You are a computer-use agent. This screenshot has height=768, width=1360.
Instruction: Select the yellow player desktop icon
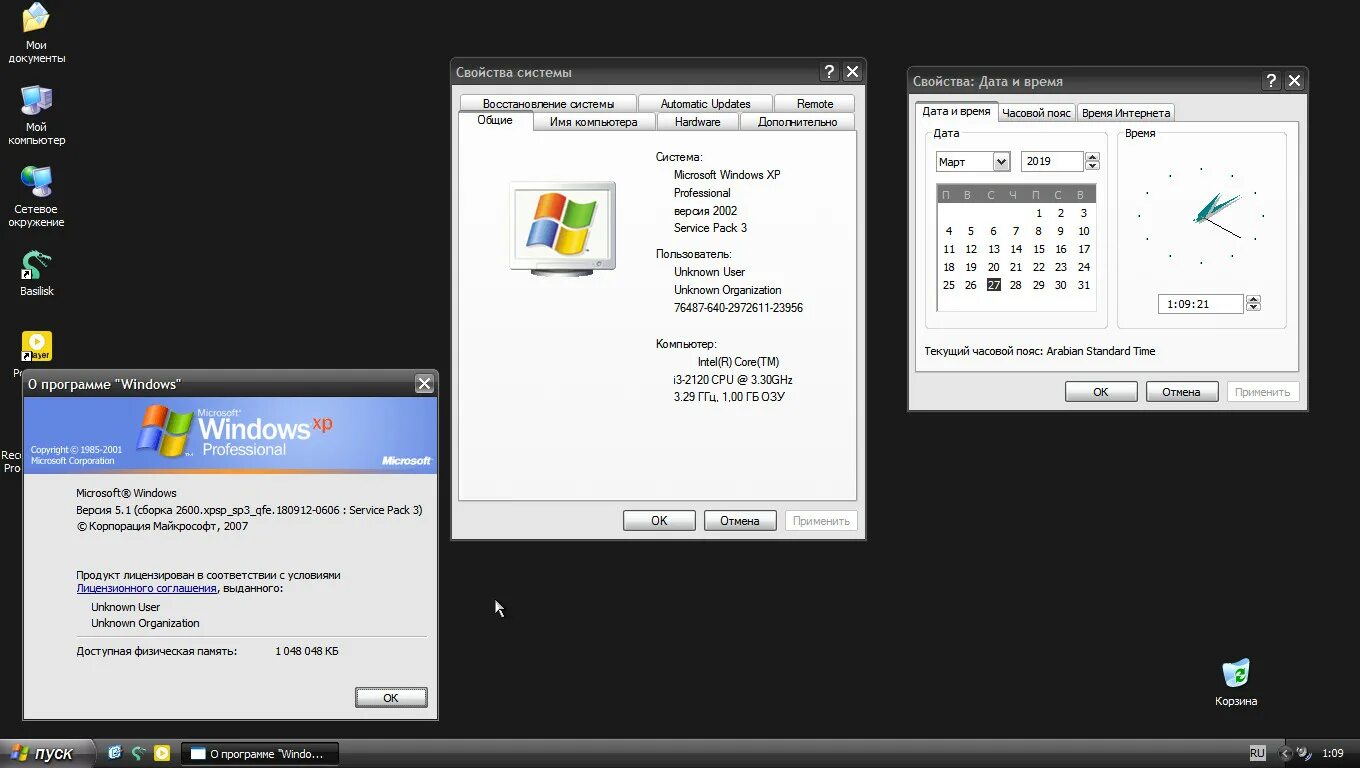(36, 346)
